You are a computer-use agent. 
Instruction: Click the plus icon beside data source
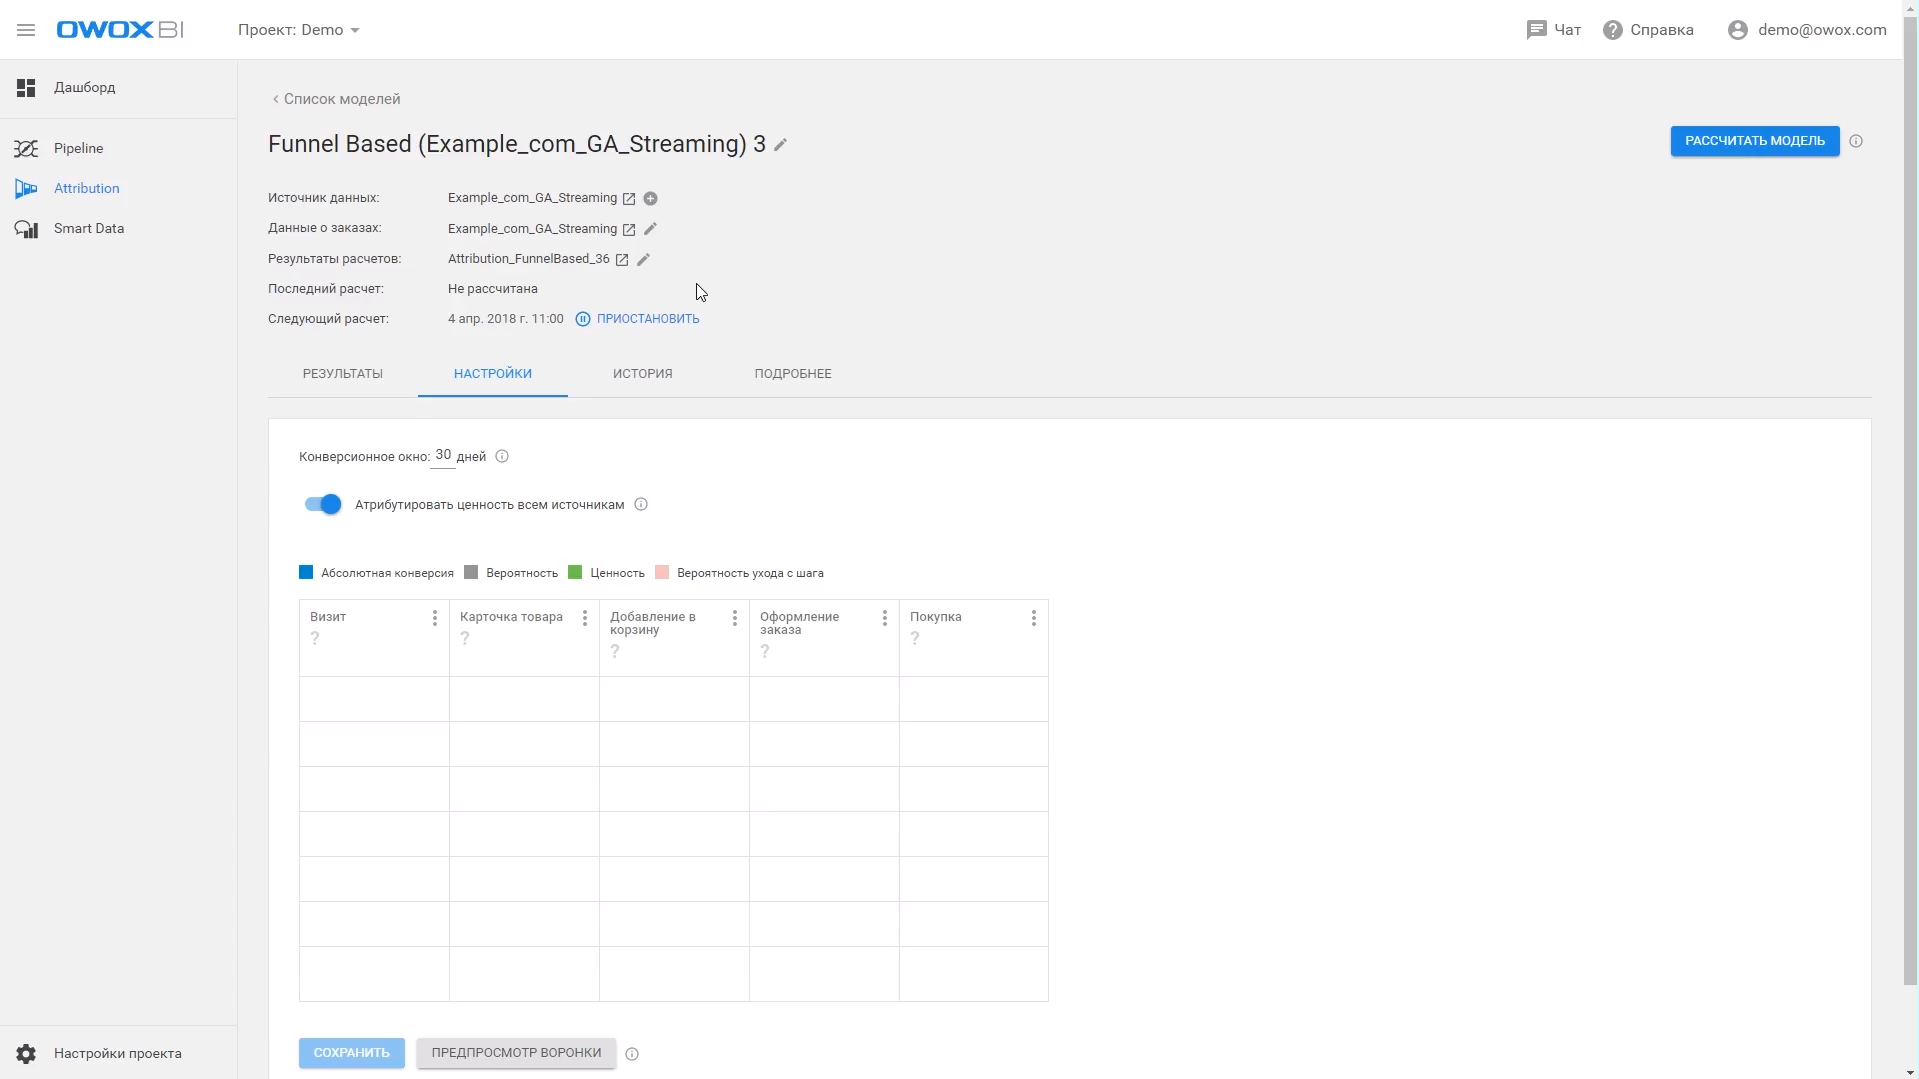coord(650,199)
